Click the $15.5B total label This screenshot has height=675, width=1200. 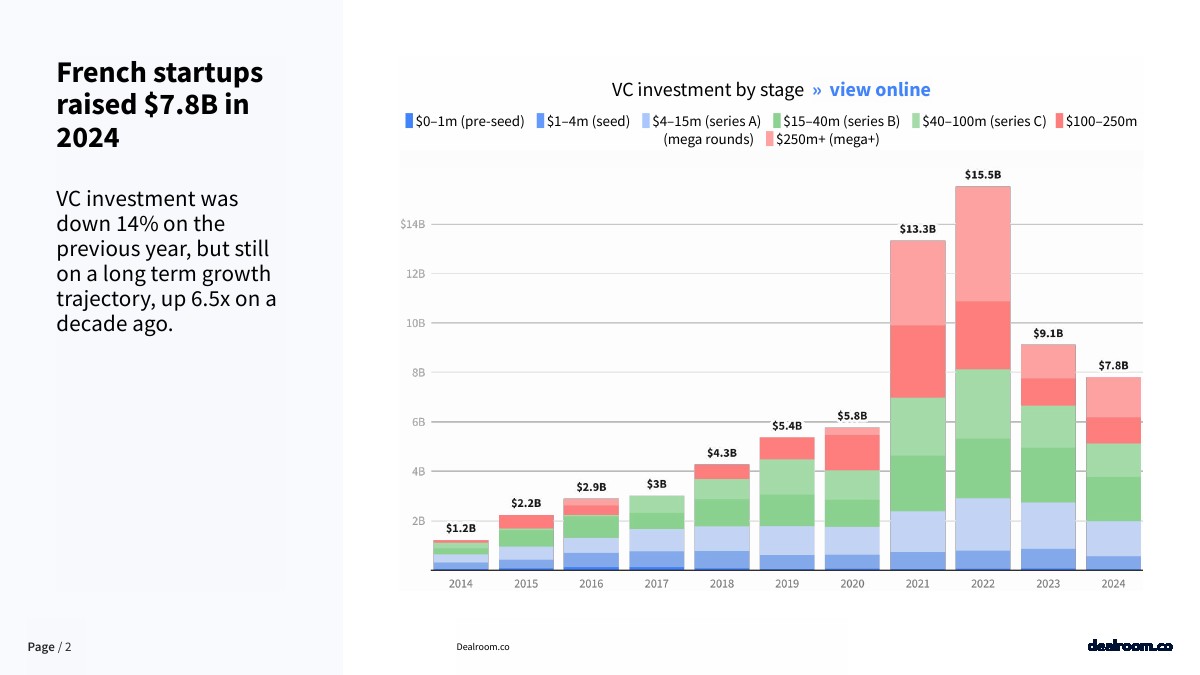coord(982,174)
